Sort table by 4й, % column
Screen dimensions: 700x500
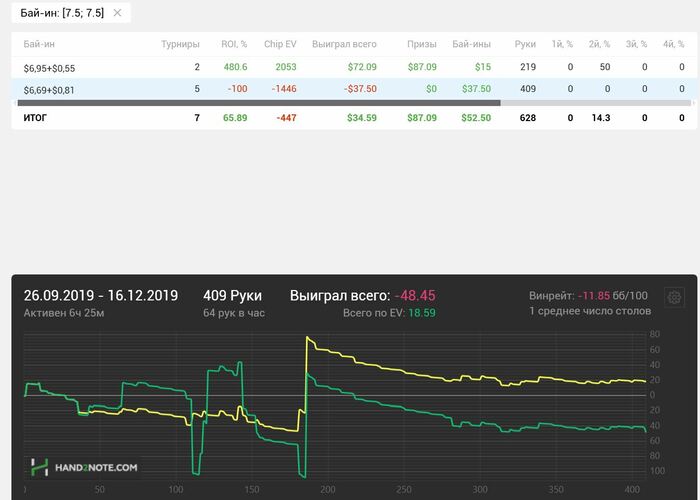click(673, 44)
